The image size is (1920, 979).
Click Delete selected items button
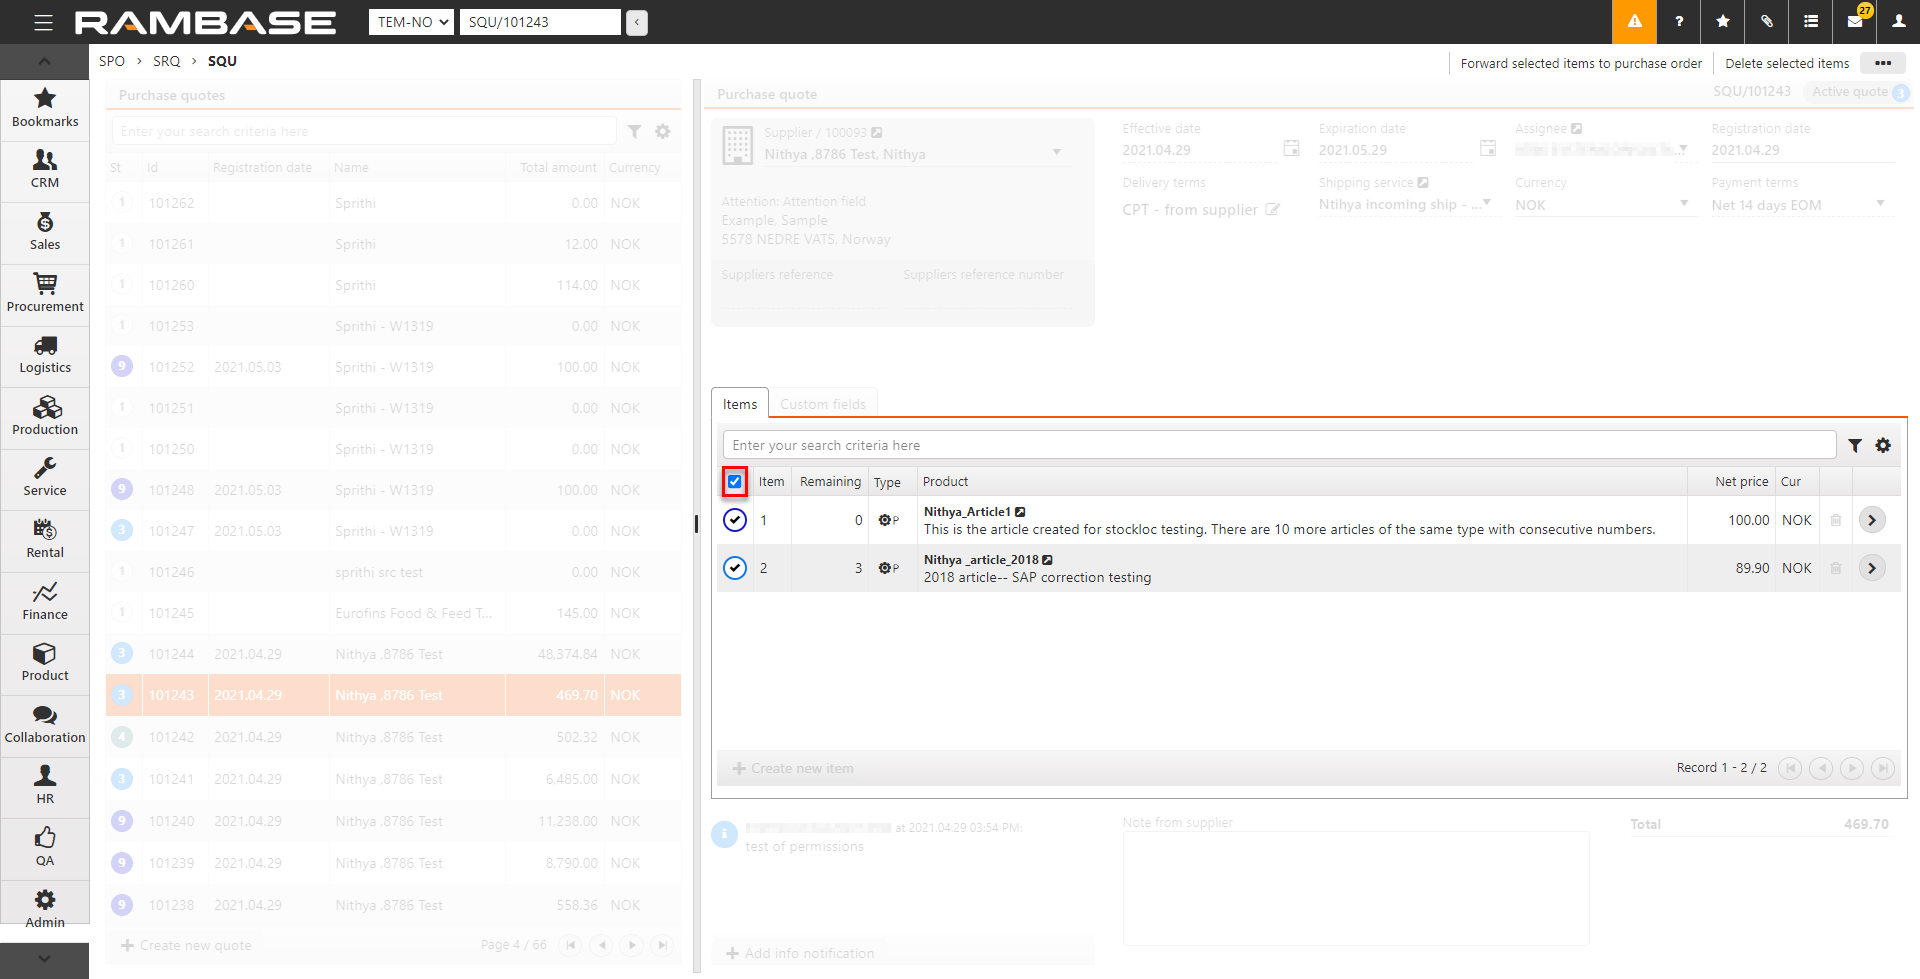1787,64
